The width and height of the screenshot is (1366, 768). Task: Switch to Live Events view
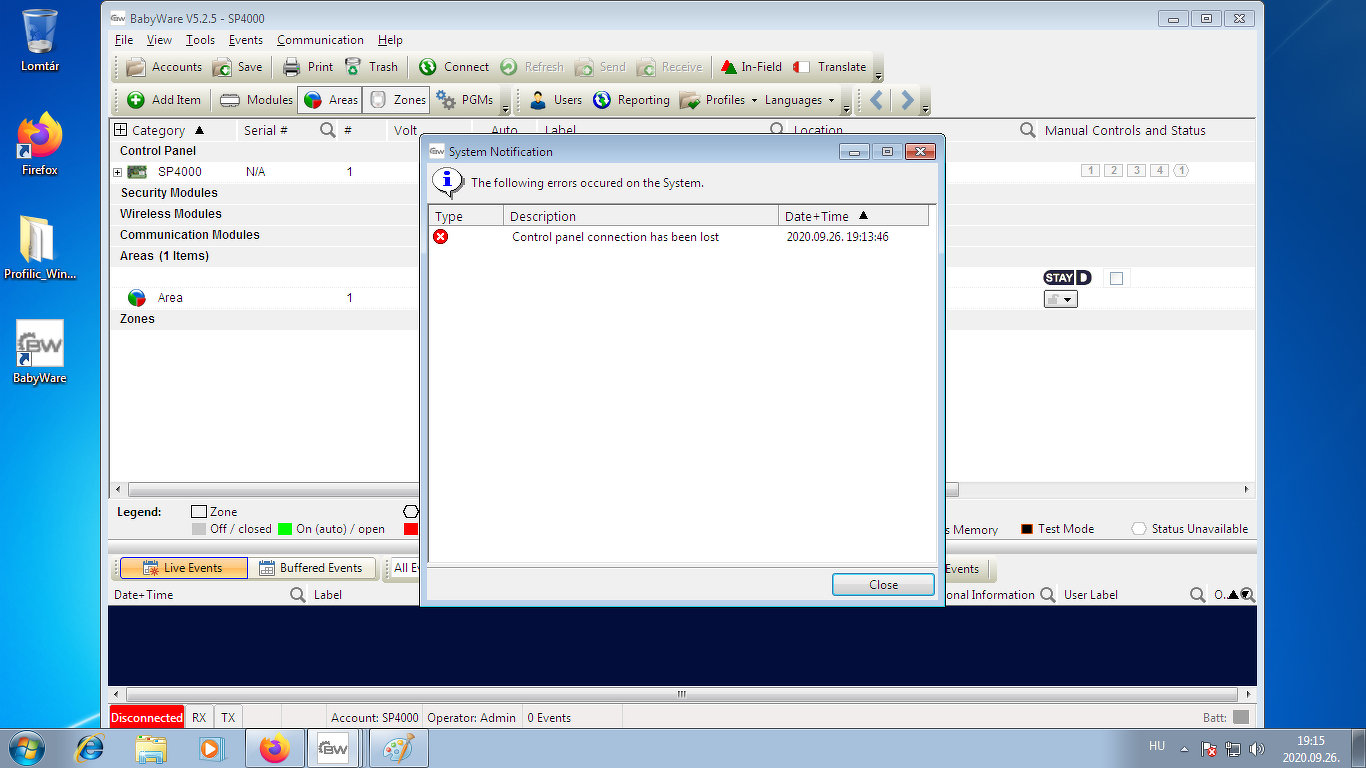click(x=184, y=568)
